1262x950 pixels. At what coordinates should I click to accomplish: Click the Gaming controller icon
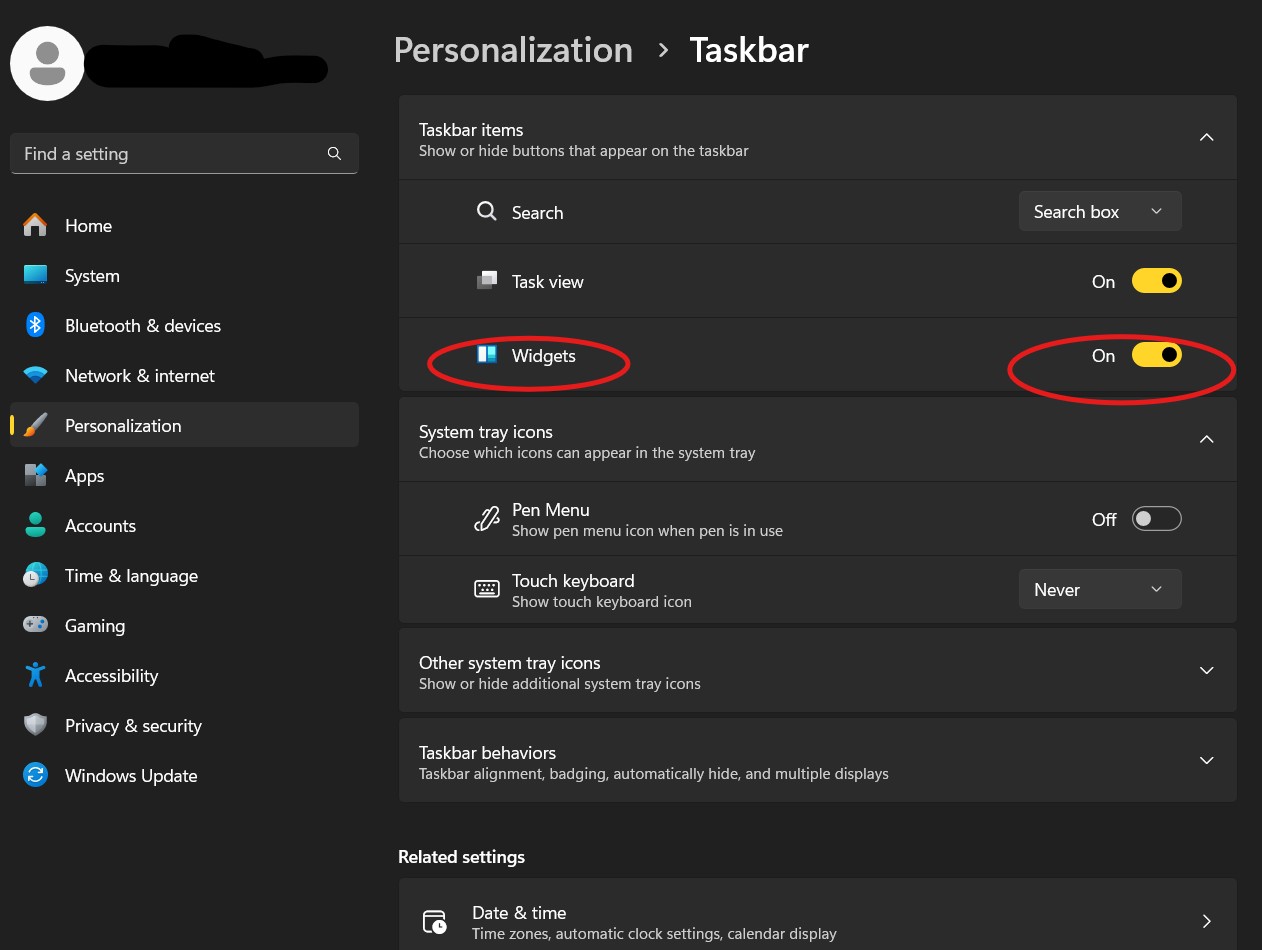point(36,625)
